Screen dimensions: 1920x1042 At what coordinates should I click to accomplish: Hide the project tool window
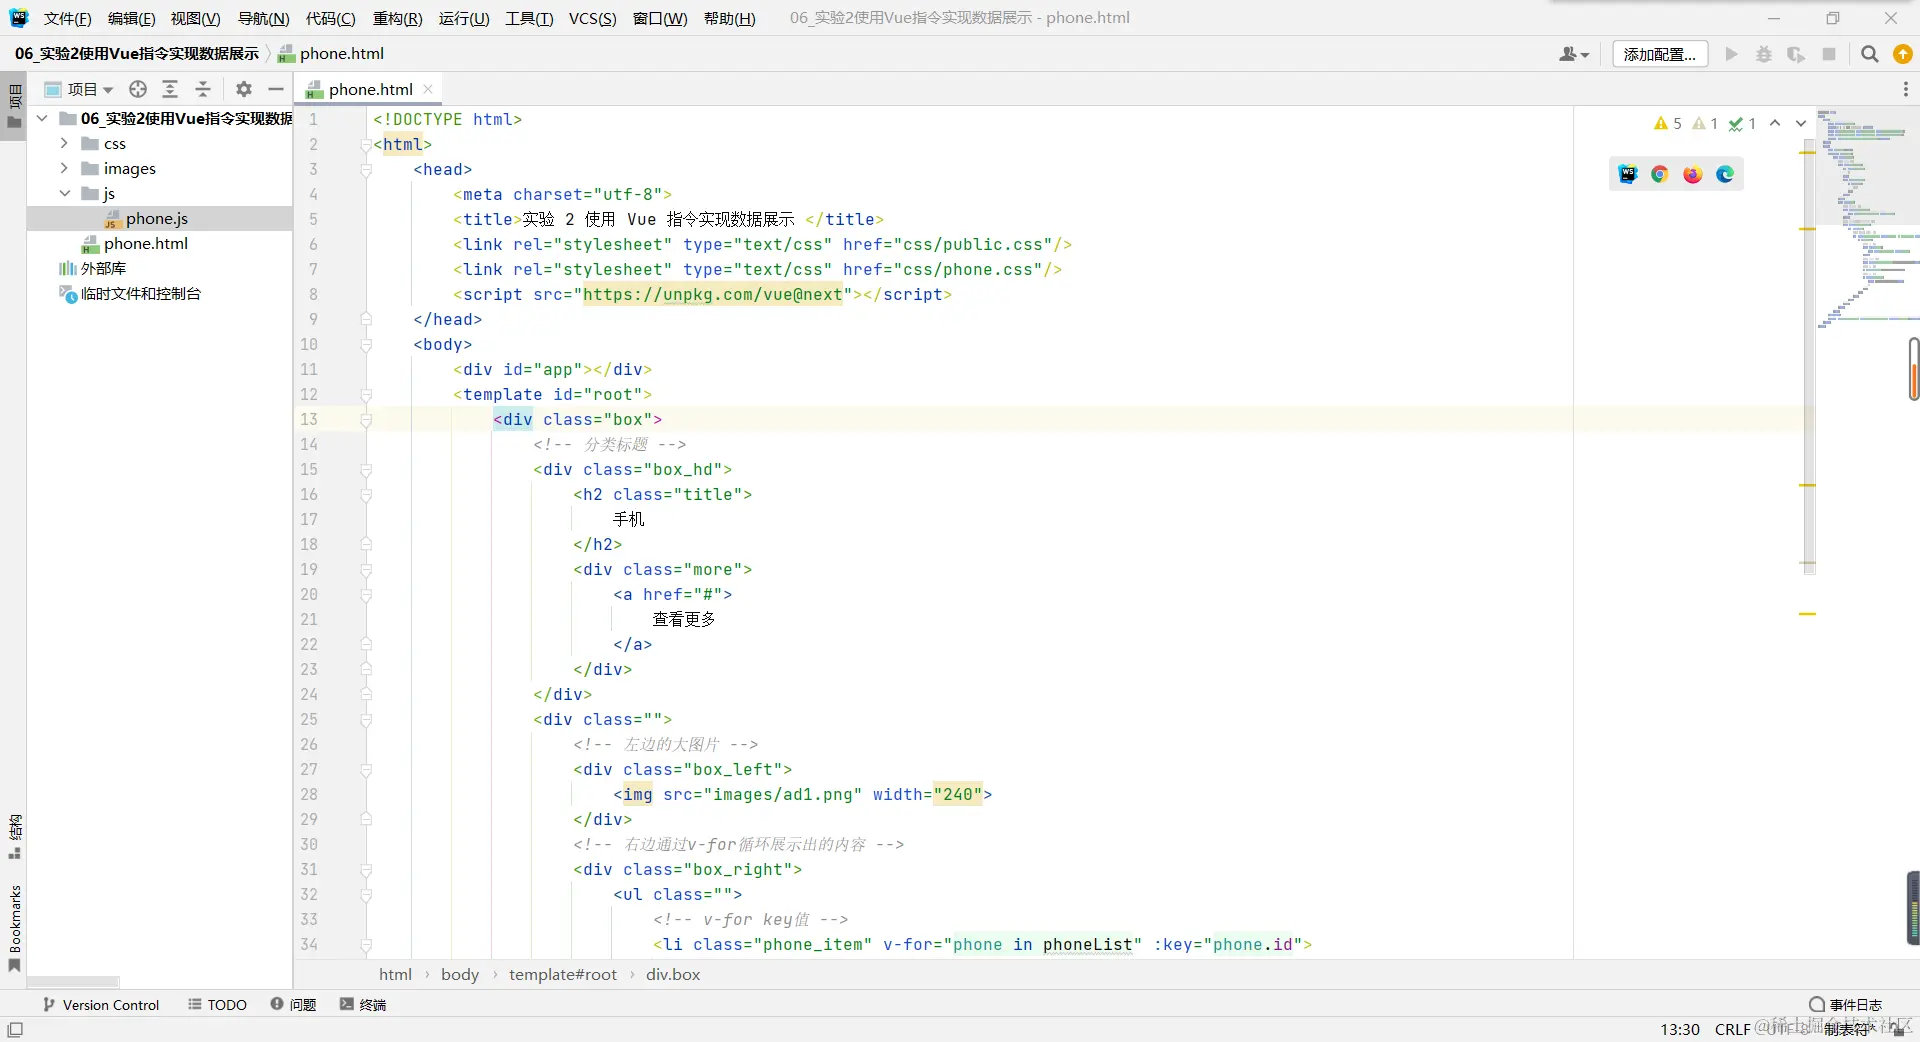point(276,89)
